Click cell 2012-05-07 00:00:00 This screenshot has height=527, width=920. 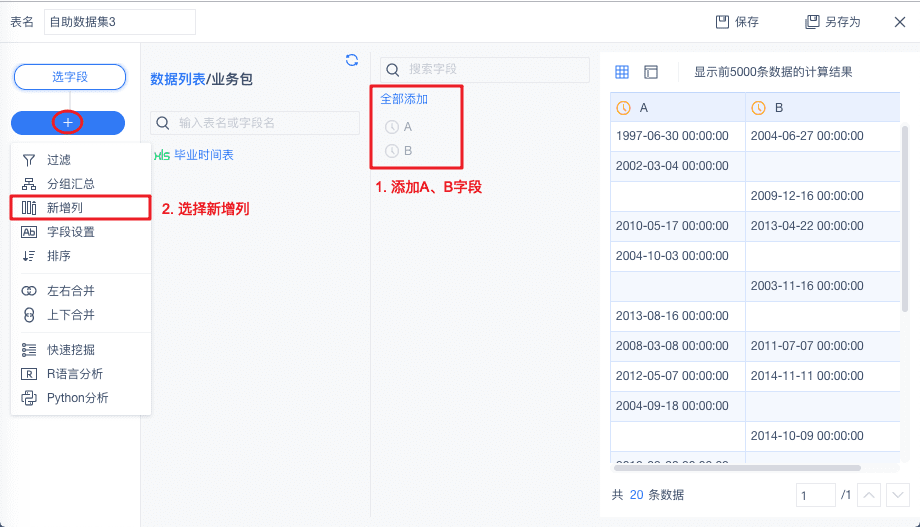point(678,376)
